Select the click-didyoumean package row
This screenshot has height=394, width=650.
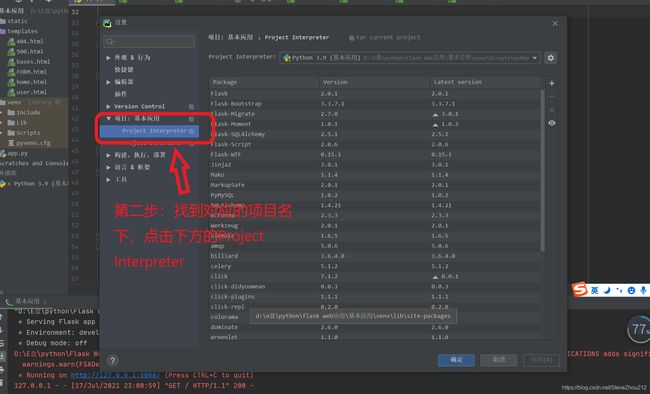[375, 287]
